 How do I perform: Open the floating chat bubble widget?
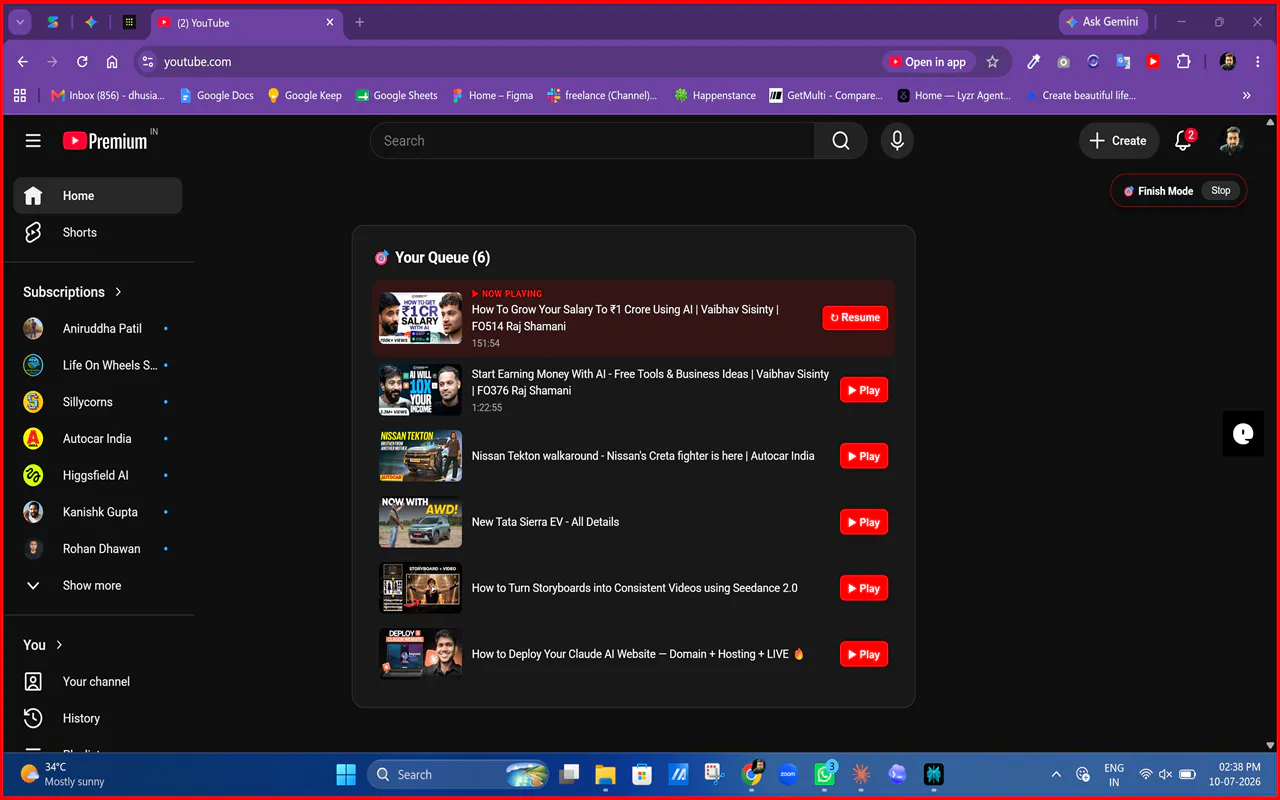pyautogui.click(x=1243, y=433)
